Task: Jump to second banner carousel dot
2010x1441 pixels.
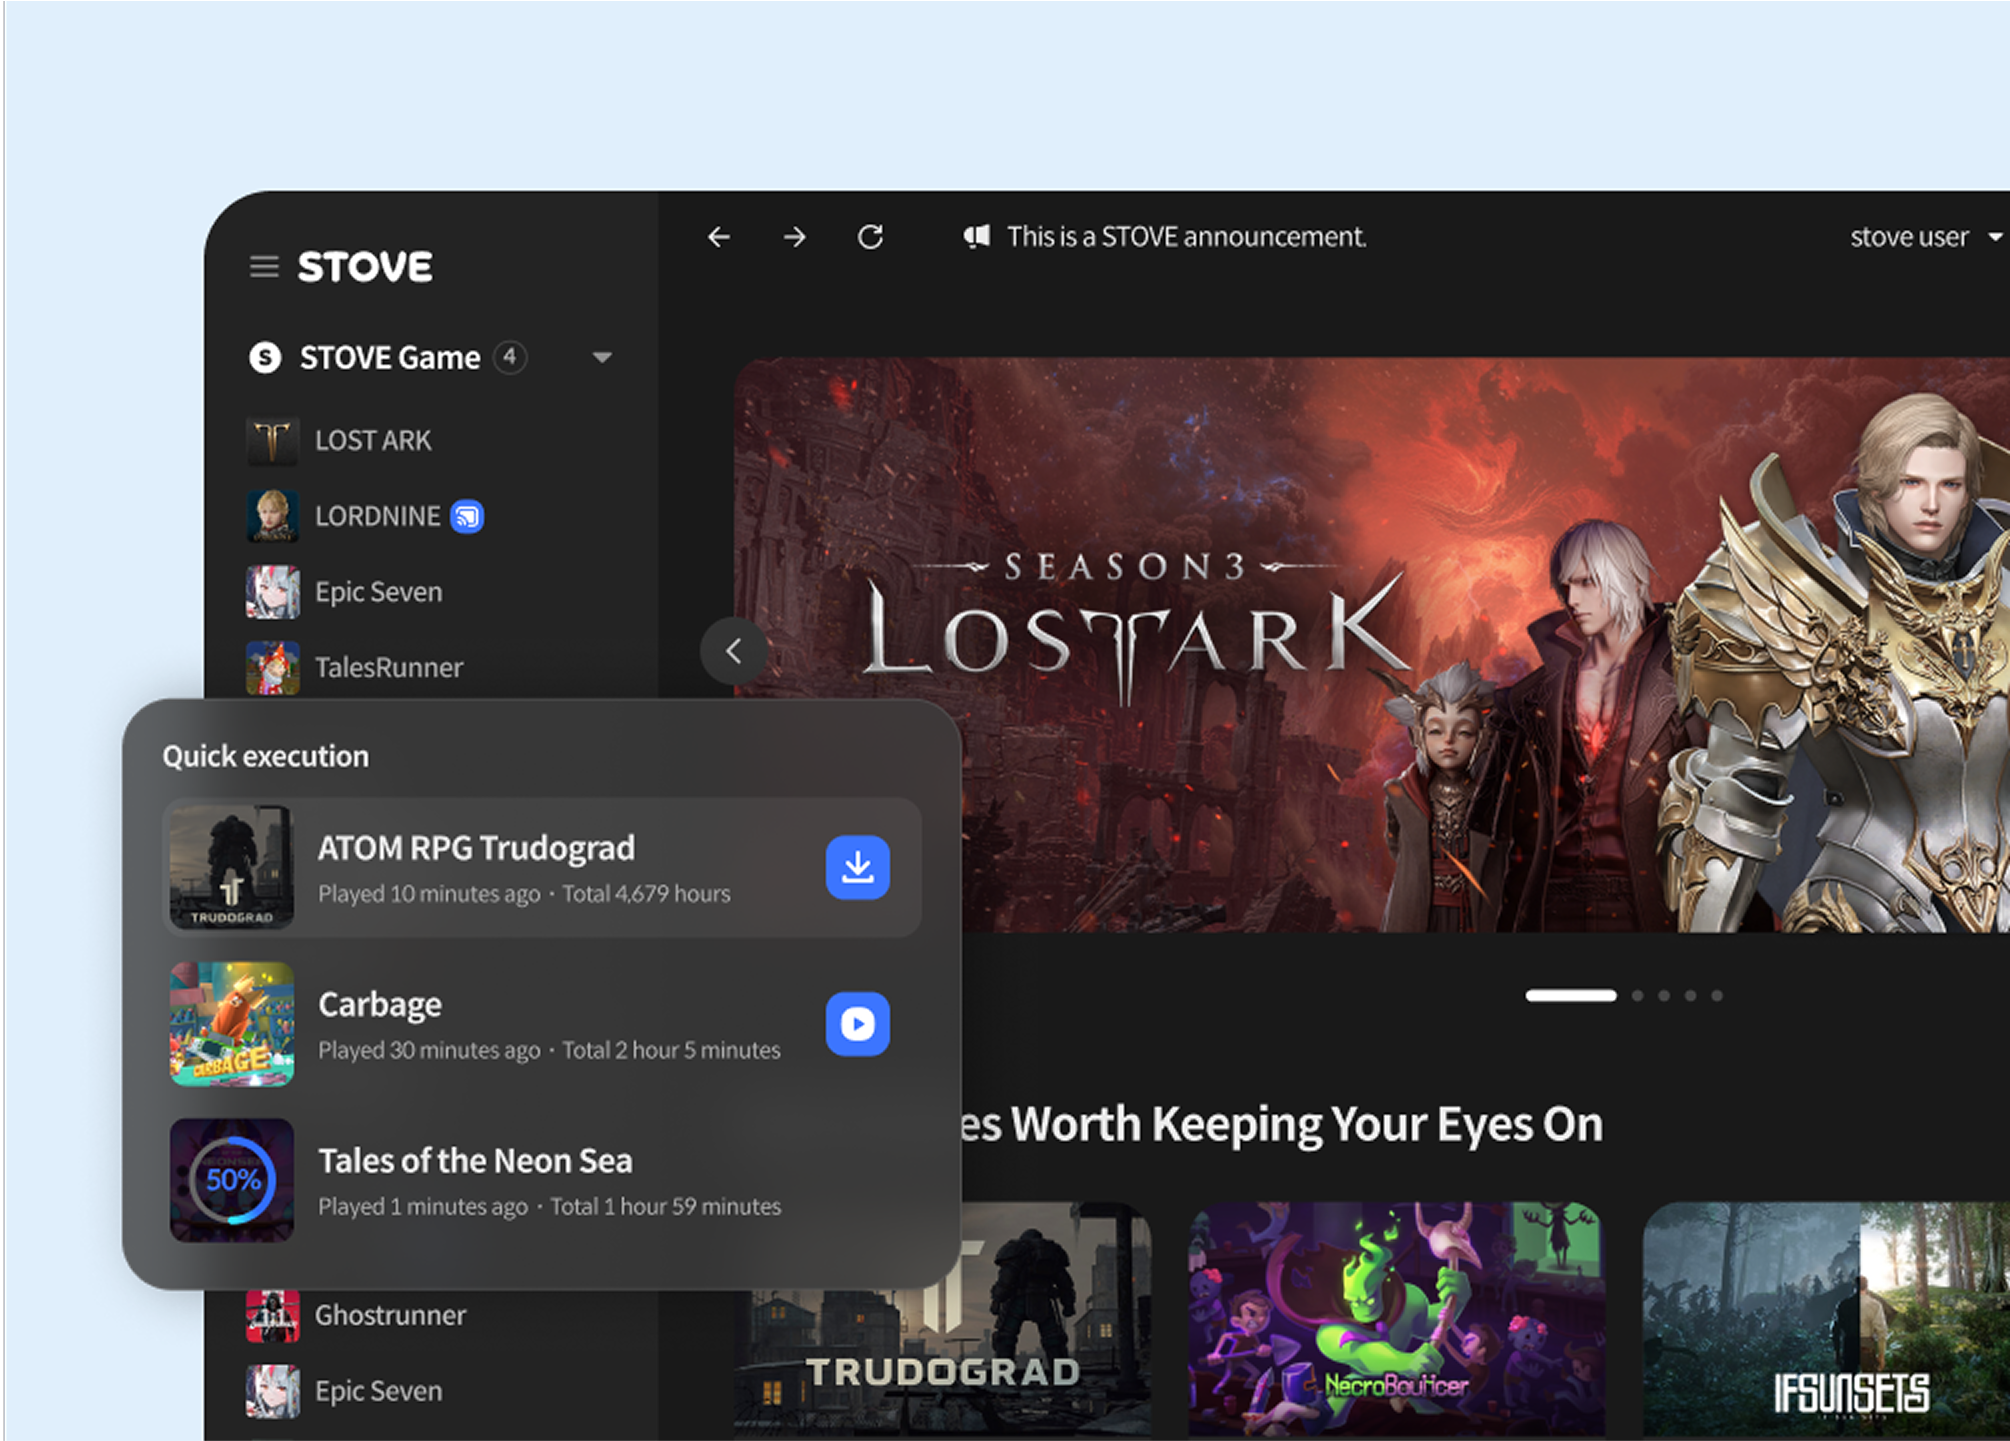Action: click(1637, 995)
